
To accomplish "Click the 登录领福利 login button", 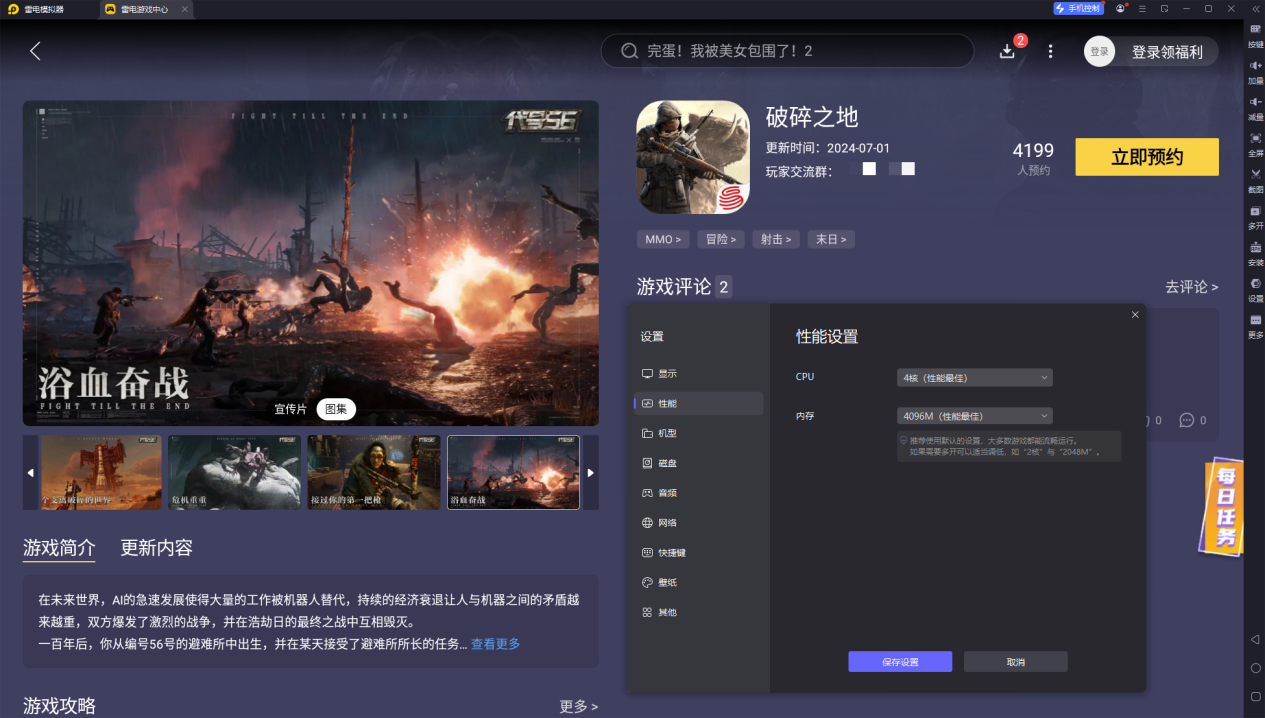I will coord(1151,51).
